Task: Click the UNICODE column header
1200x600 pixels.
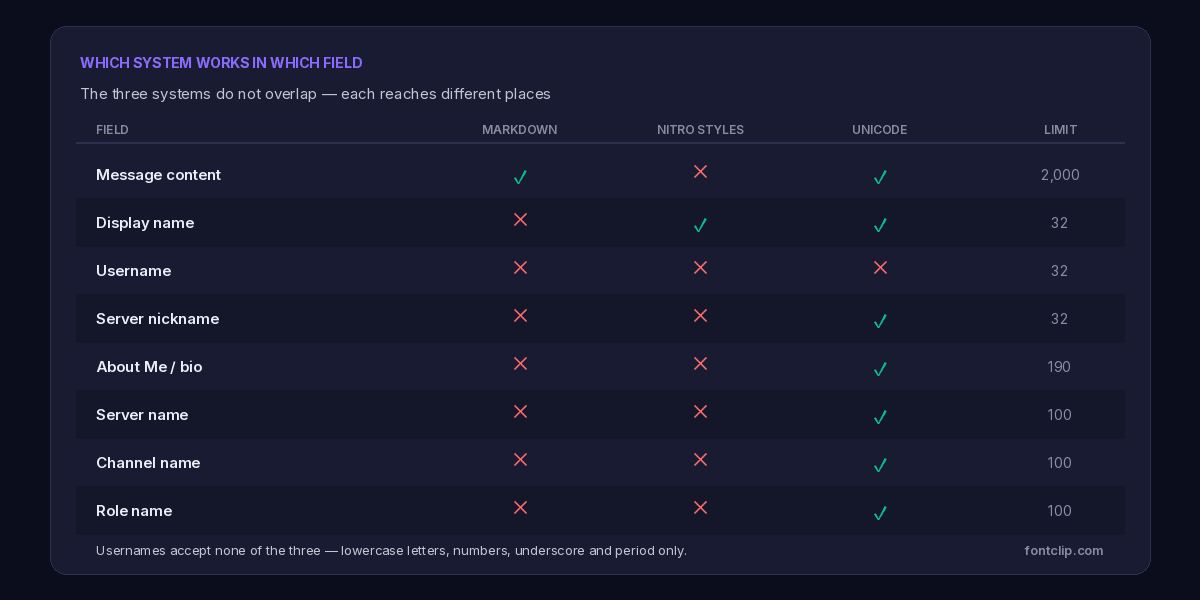Action: pos(880,130)
